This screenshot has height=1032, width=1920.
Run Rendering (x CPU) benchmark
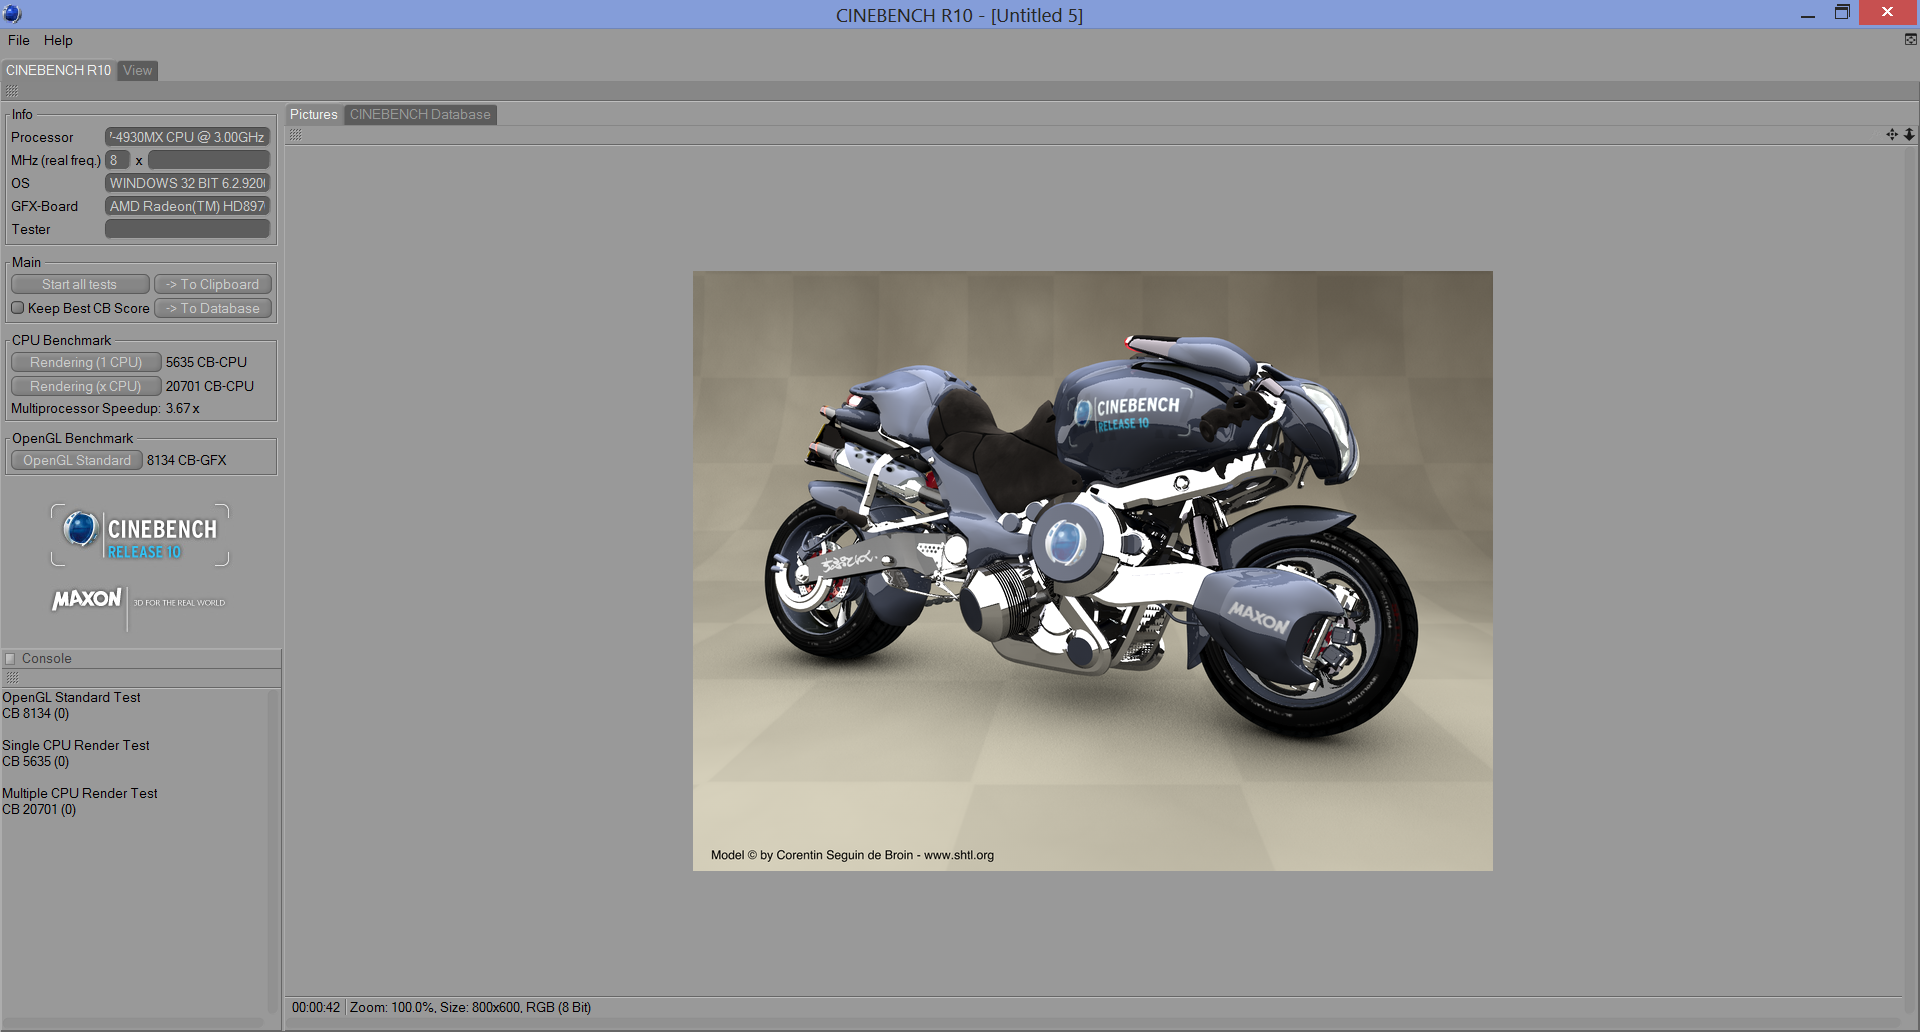[x=86, y=386]
